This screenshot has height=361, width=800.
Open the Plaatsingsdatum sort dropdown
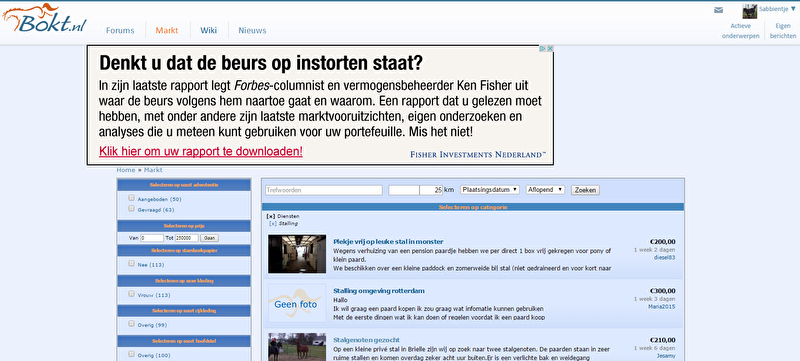tap(490, 189)
